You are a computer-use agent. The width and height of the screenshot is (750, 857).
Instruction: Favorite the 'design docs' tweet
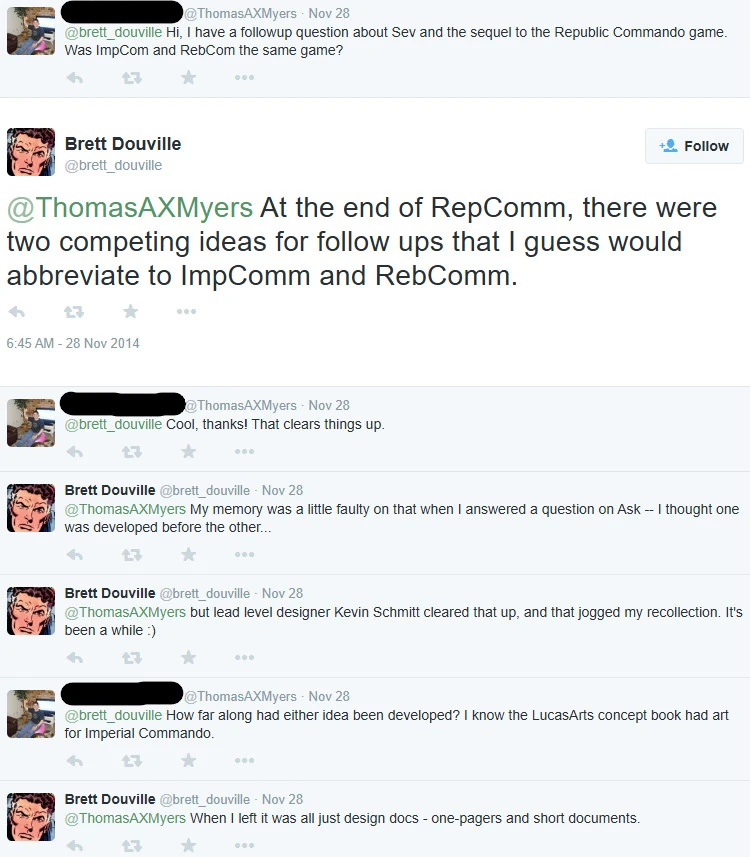click(x=188, y=845)
